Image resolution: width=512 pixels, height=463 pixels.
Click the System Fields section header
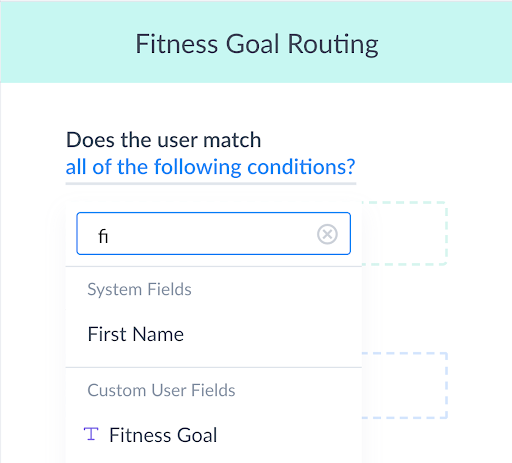pyautogui.click(x=139, y=289)
